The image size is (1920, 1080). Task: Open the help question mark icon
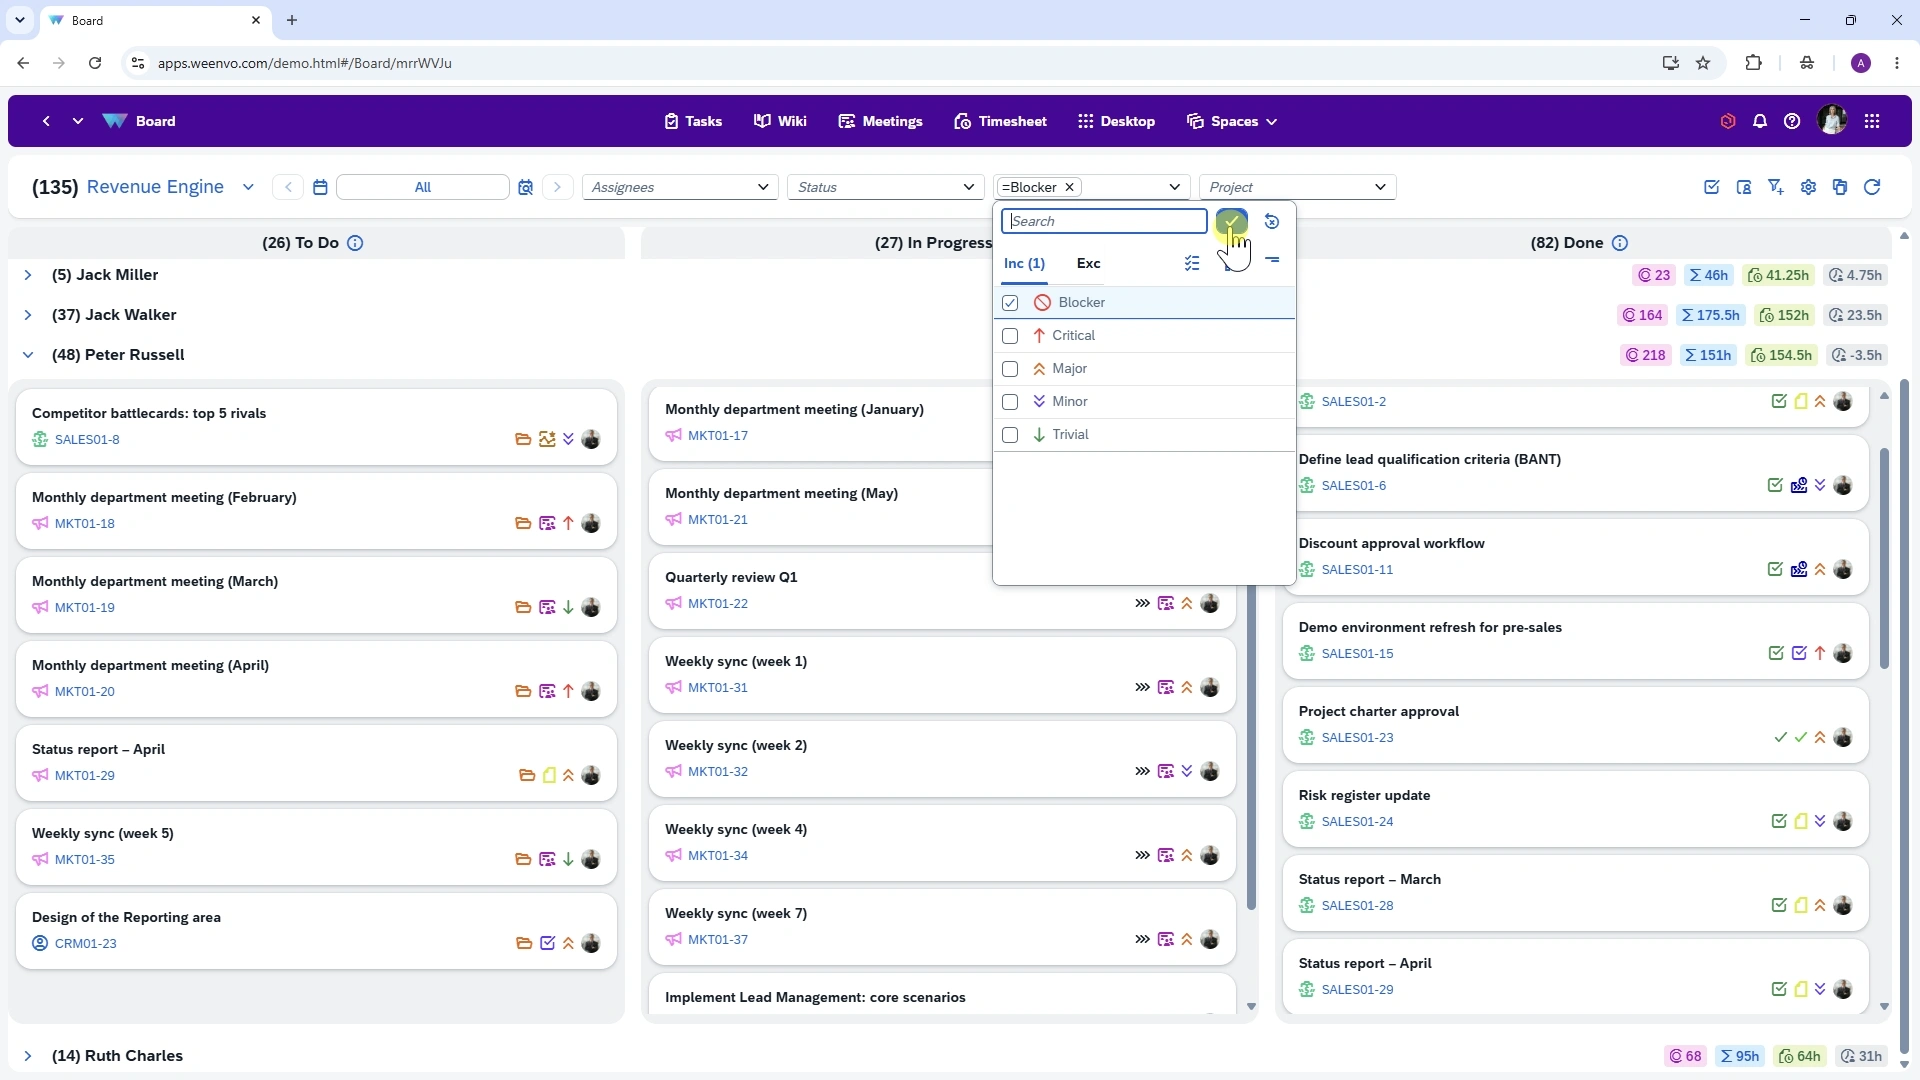(1792, 121)
